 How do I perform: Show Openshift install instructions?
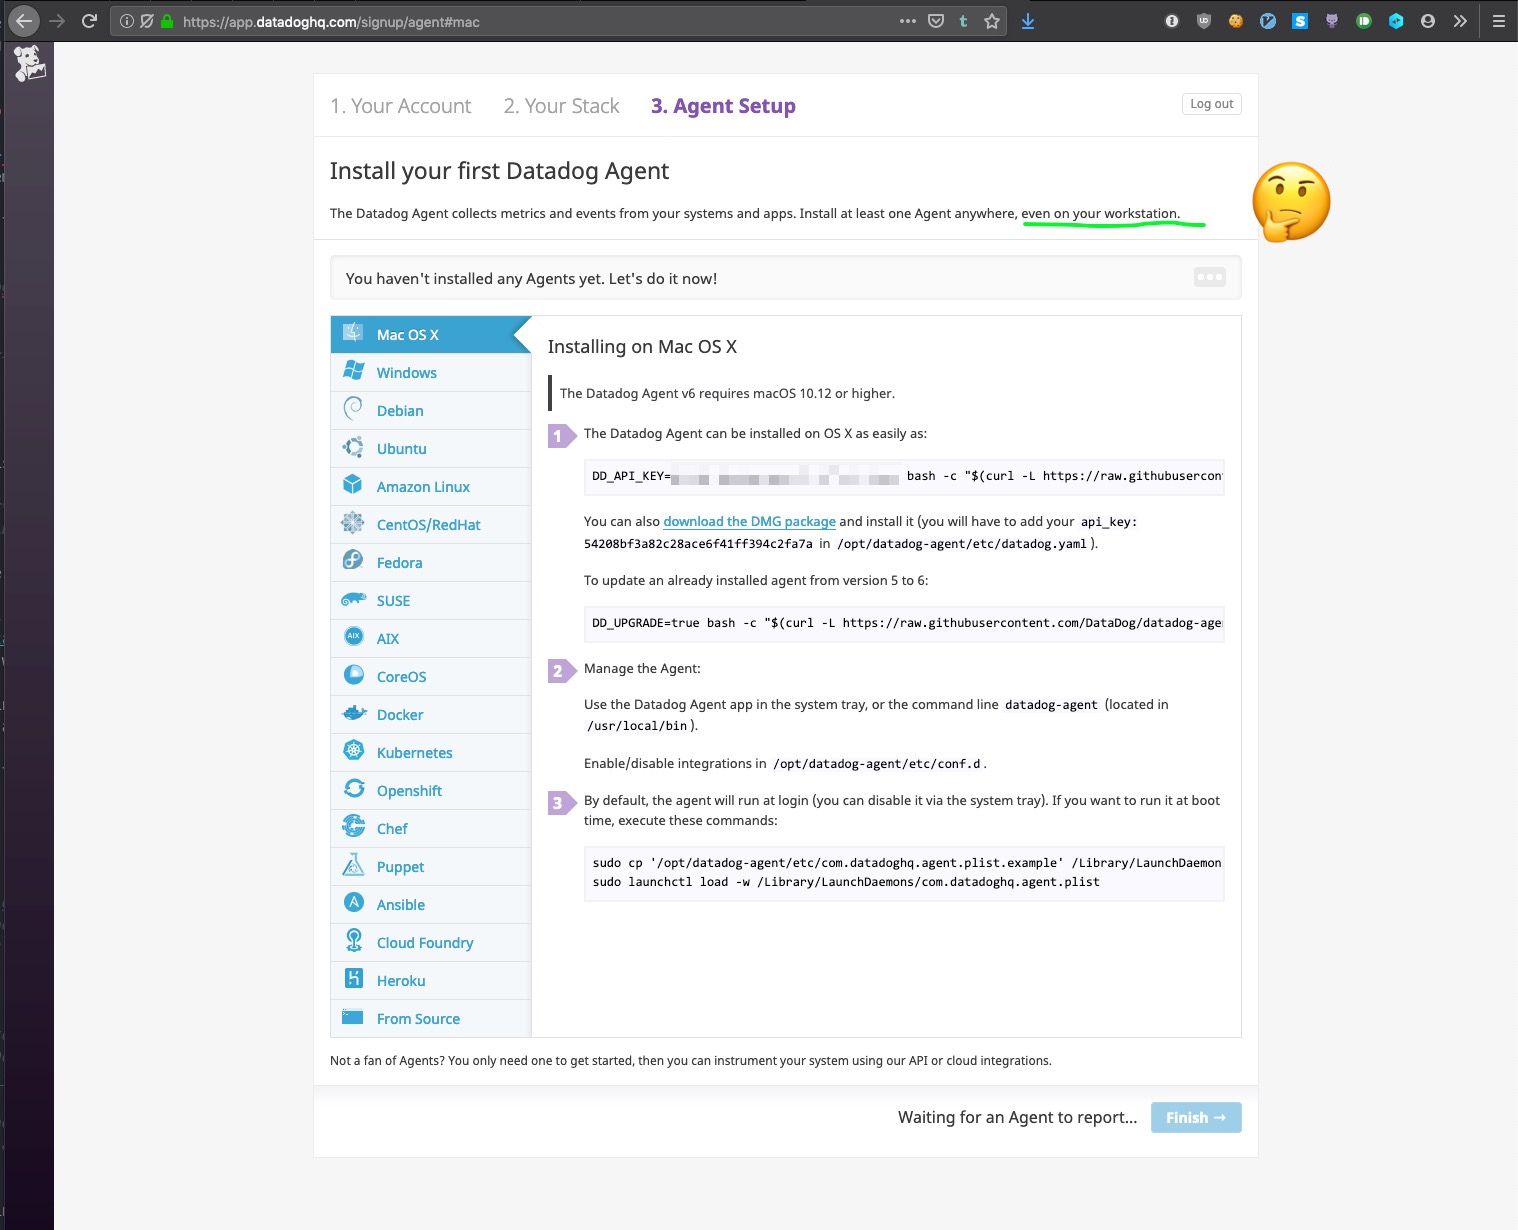click(x=430, y=791)
